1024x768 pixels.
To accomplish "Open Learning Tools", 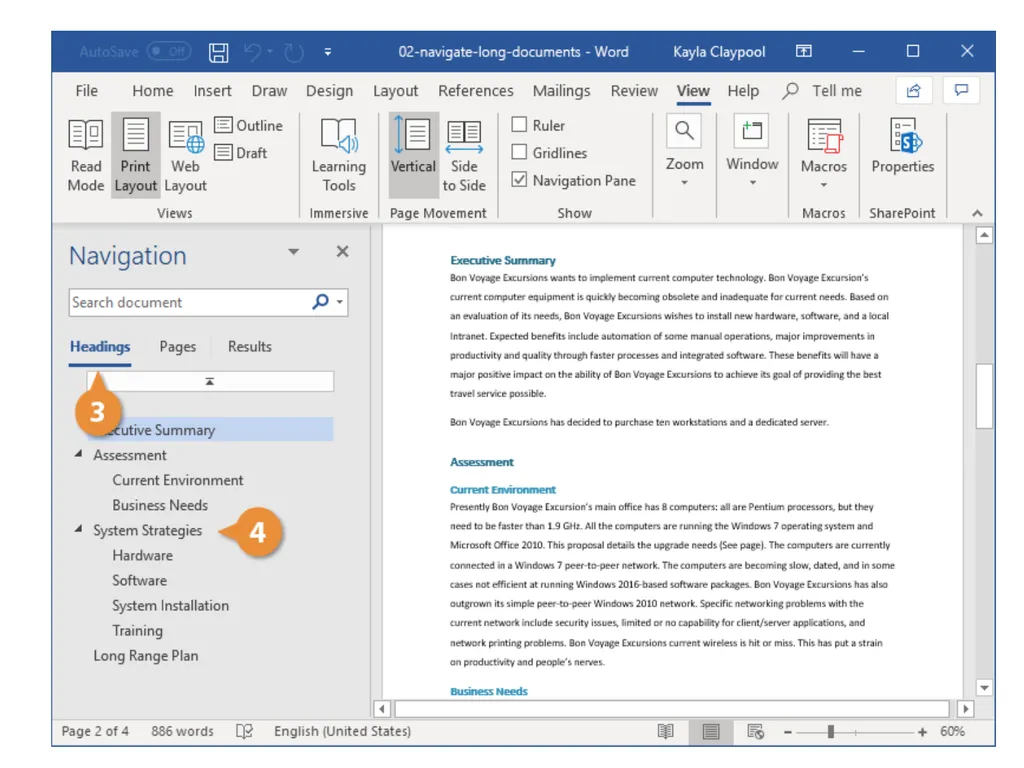I will pyautogui.click(x=339, y=155).
